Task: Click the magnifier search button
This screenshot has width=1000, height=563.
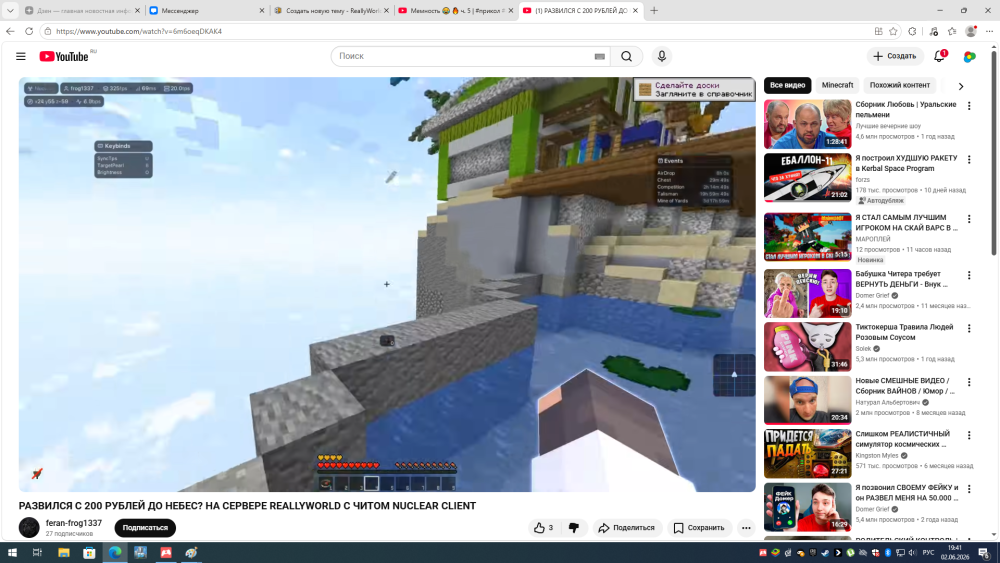Action: (x=626, y=56)
